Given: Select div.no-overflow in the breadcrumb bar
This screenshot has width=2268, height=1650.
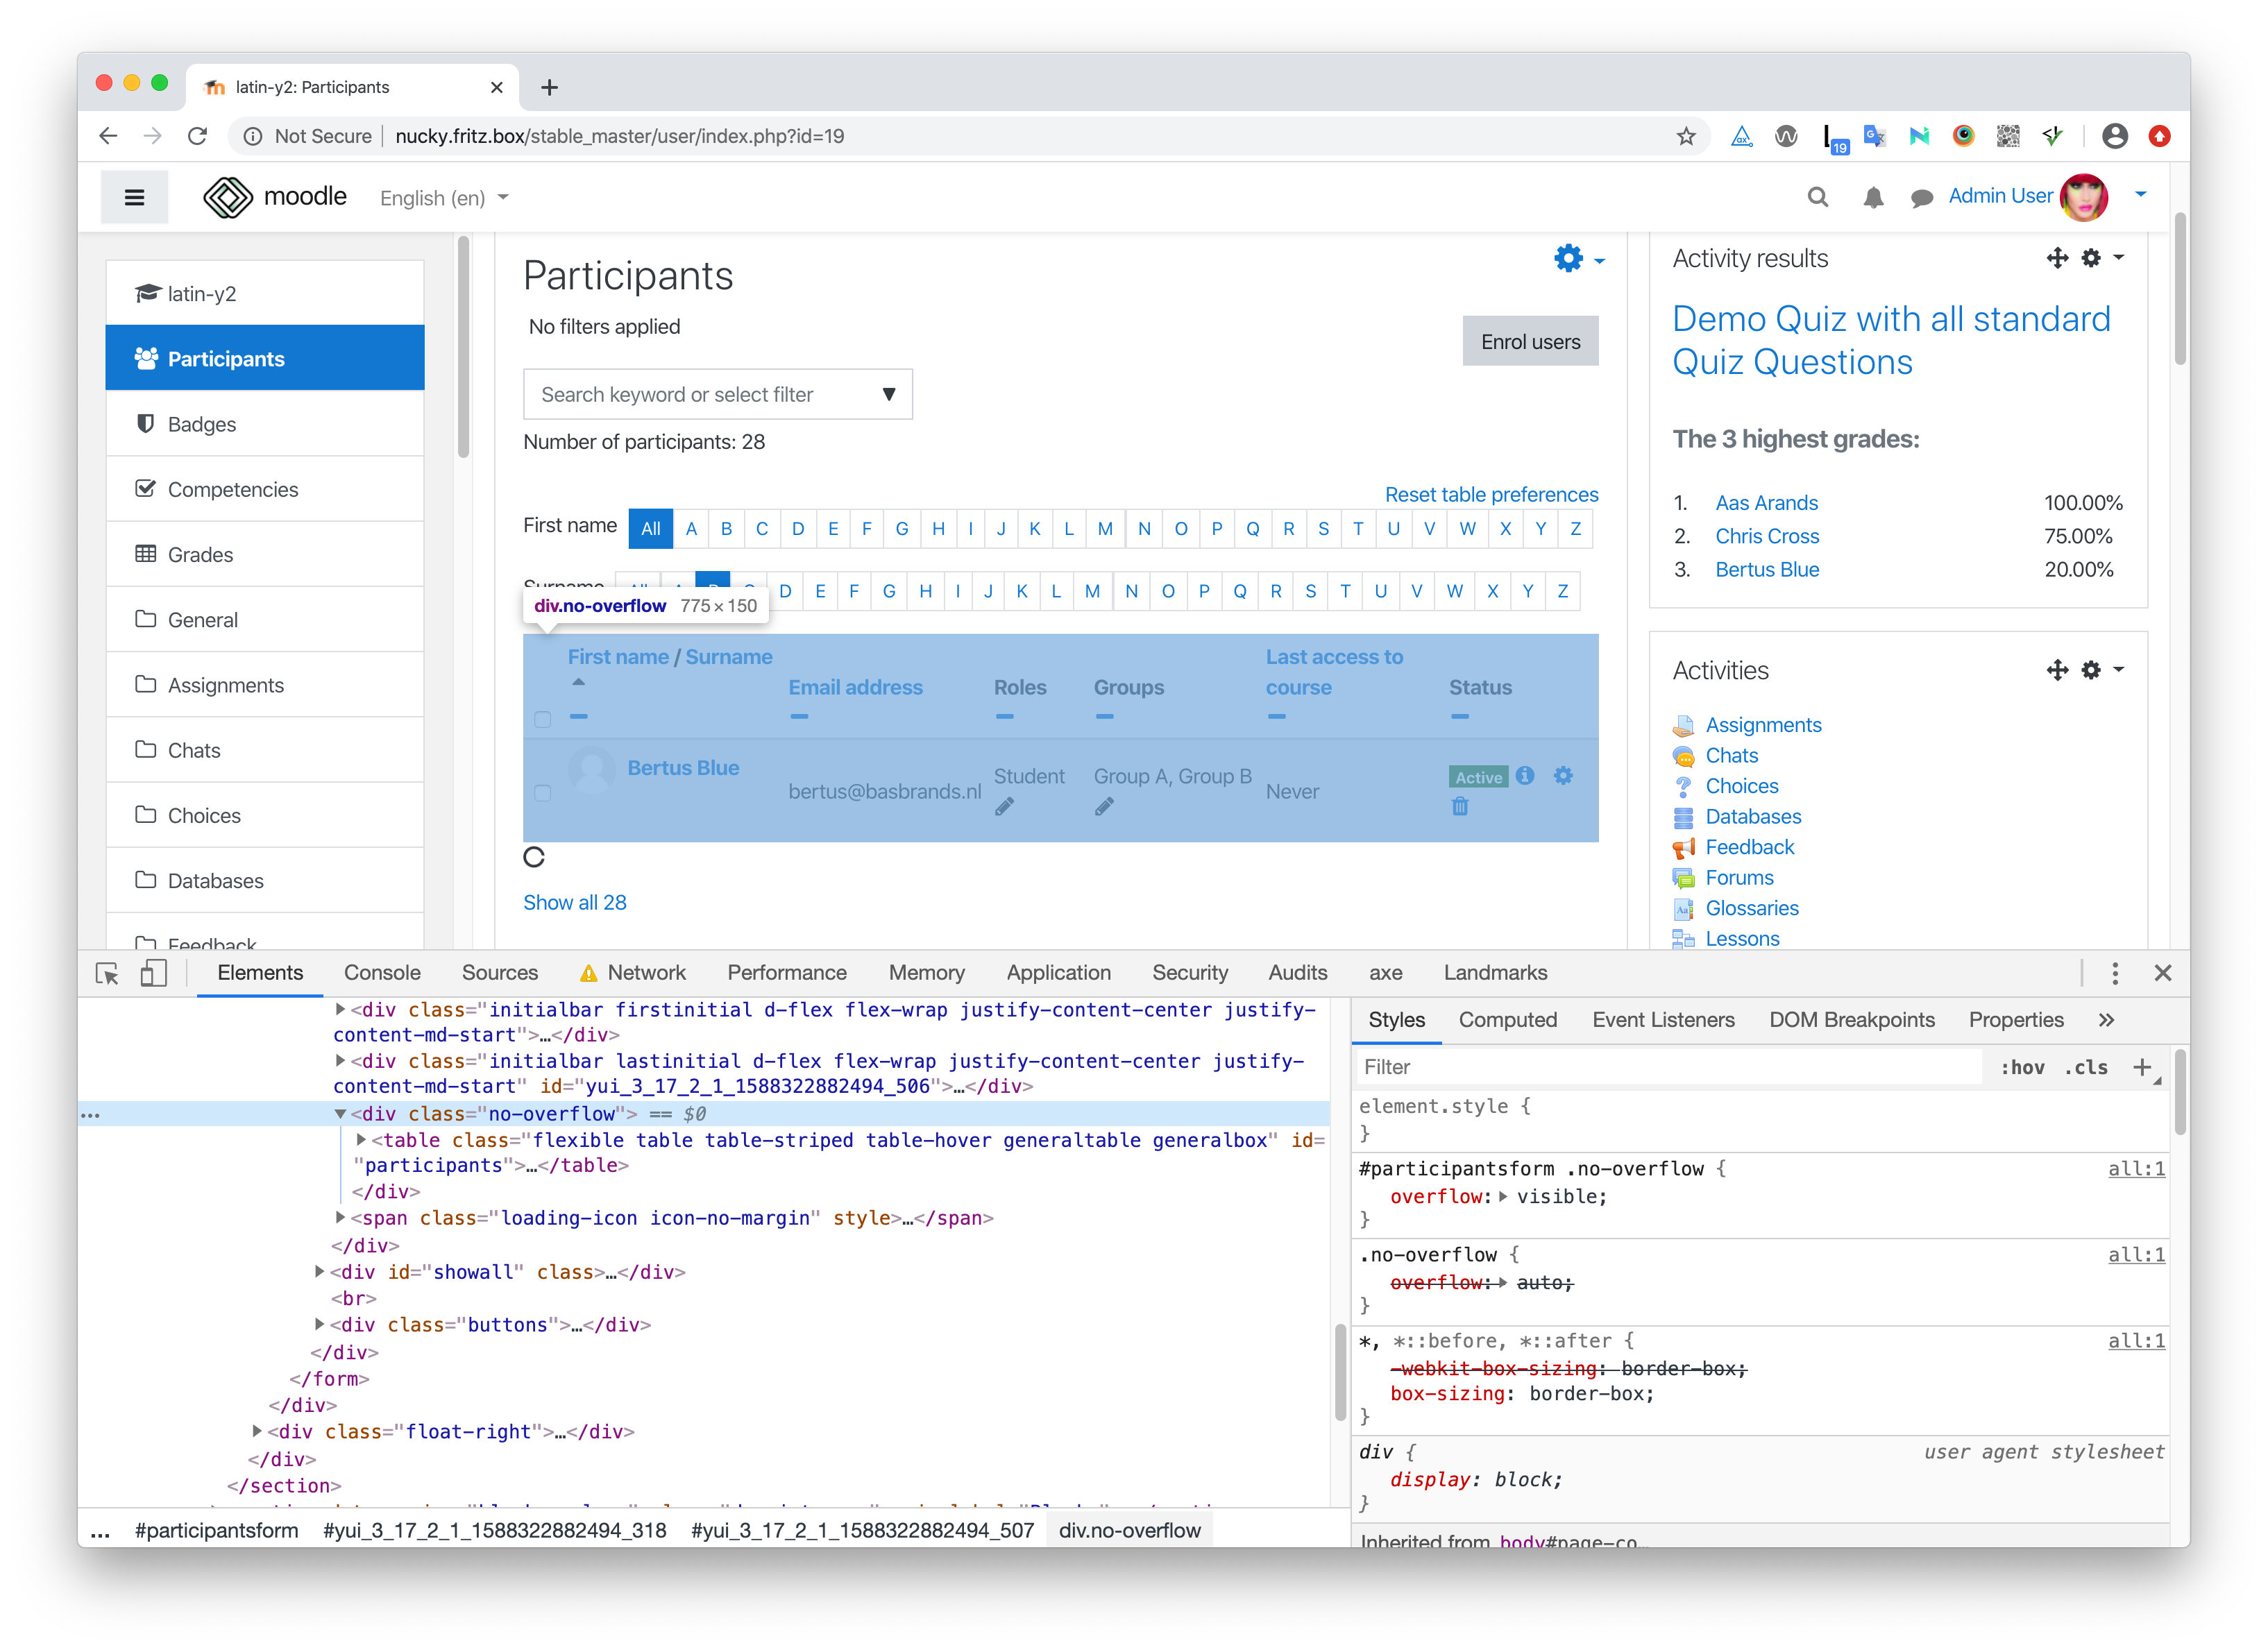Looking at the screenshot, I should click(x=1129, y=1530).
